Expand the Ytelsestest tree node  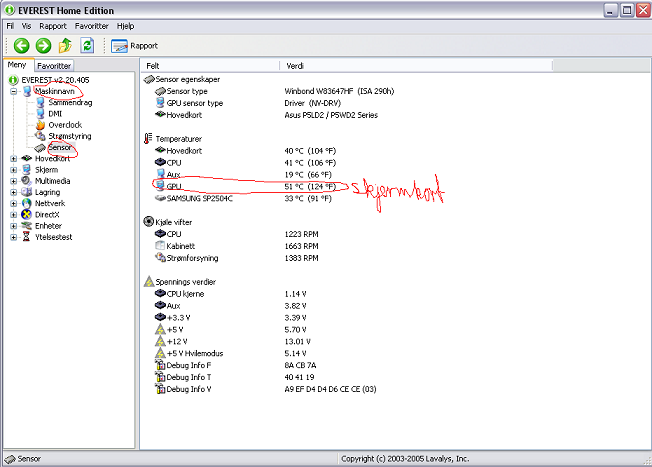13,237
